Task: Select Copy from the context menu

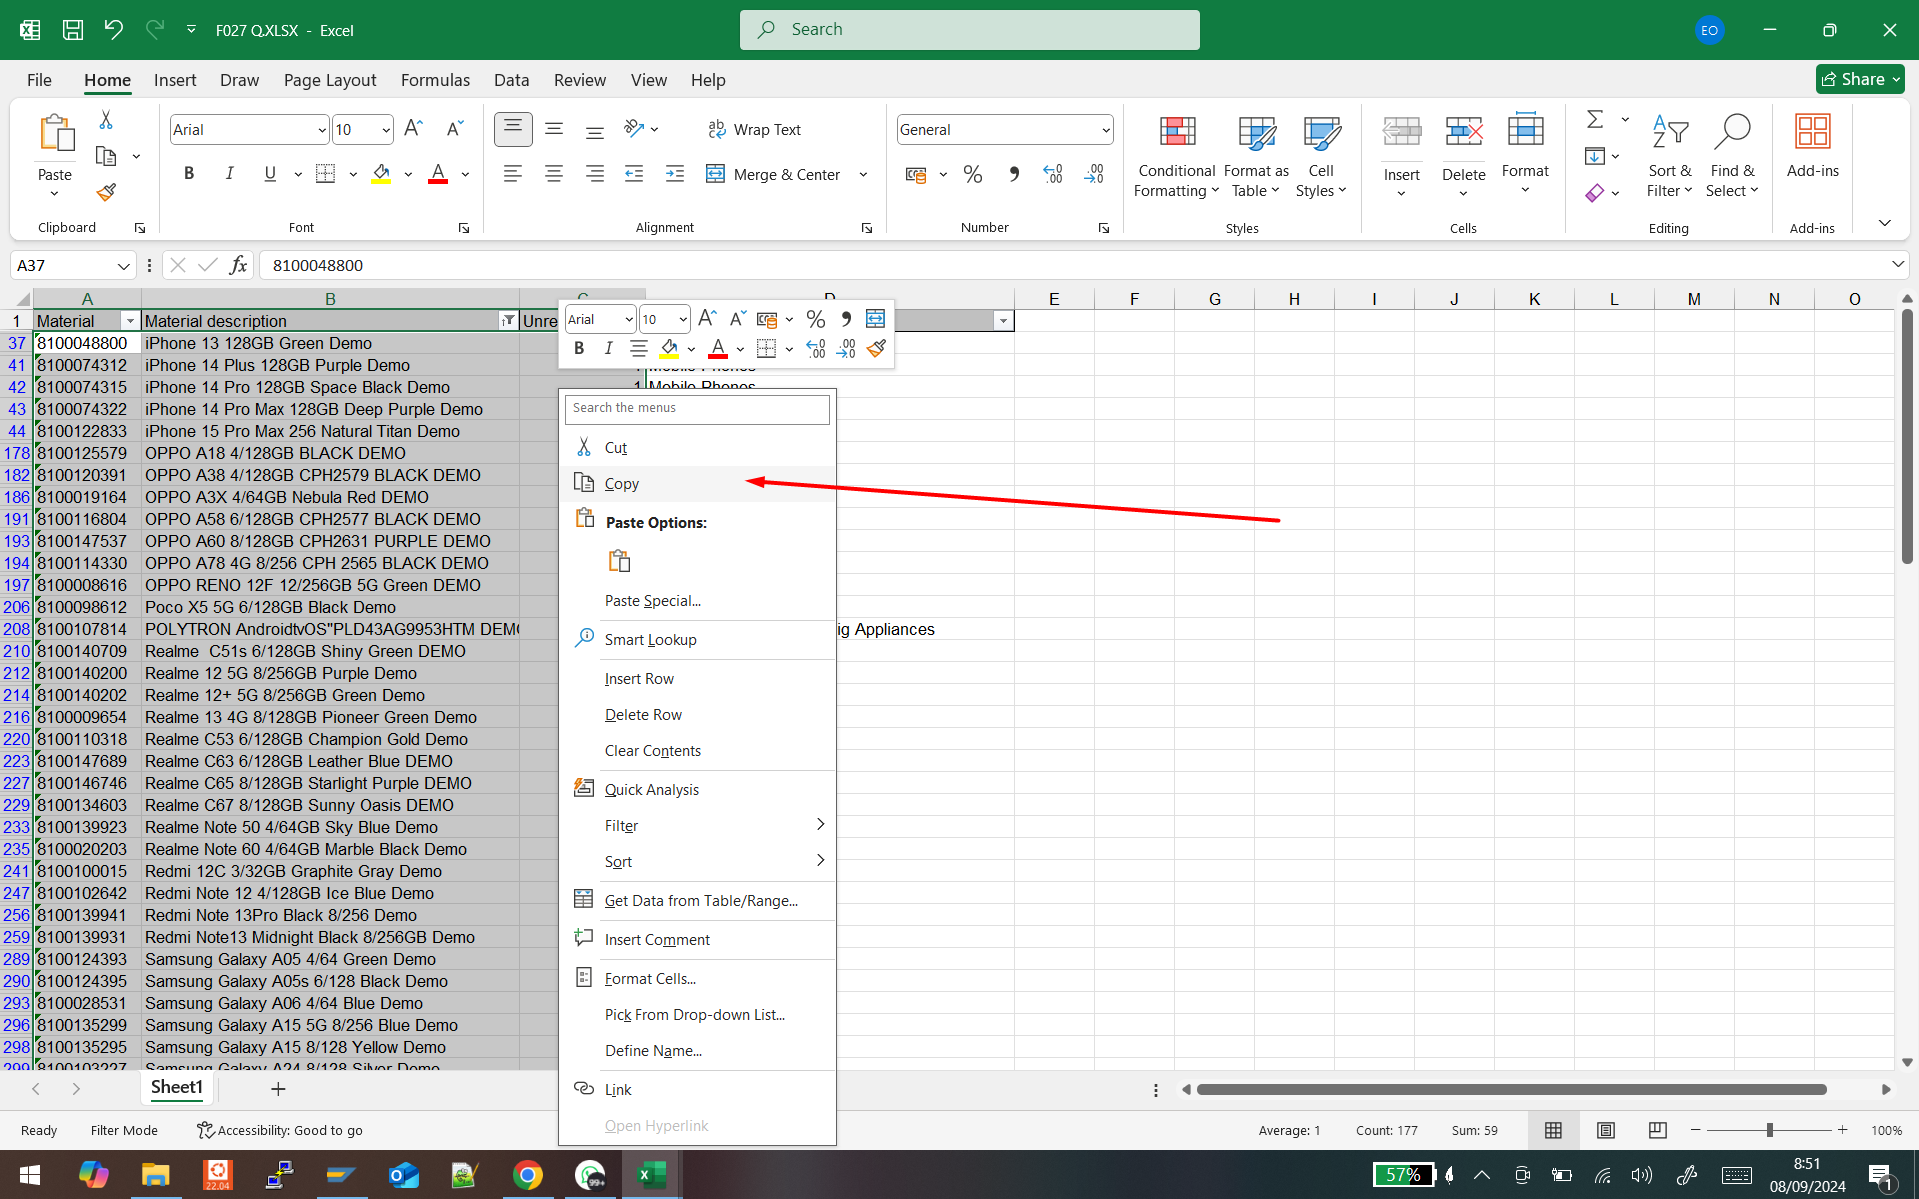Action: 621,484
